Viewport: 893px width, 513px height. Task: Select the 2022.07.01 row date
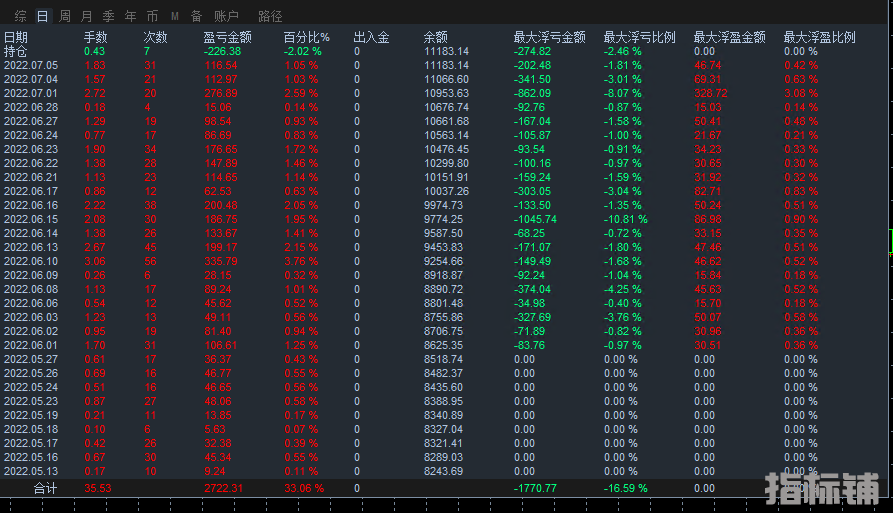coord(31,93)
